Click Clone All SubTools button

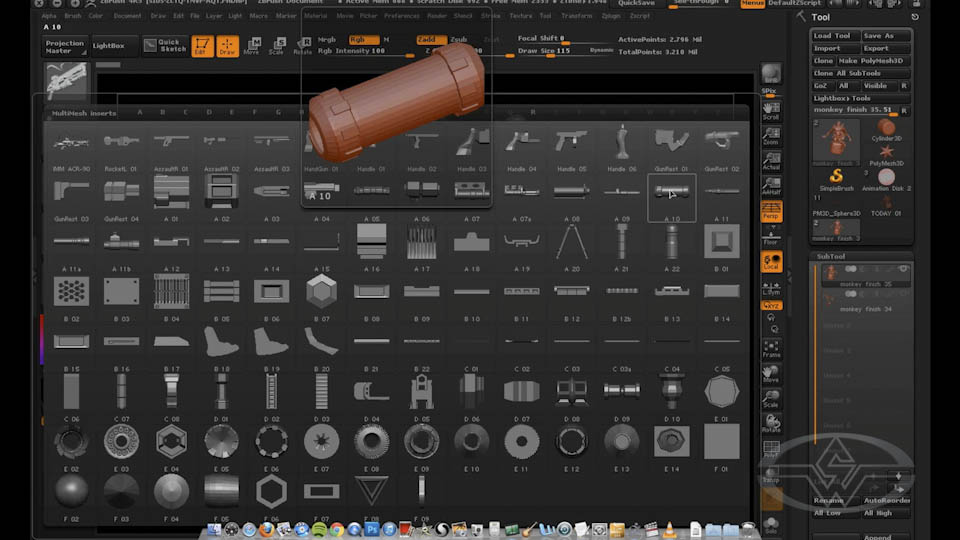860,73
